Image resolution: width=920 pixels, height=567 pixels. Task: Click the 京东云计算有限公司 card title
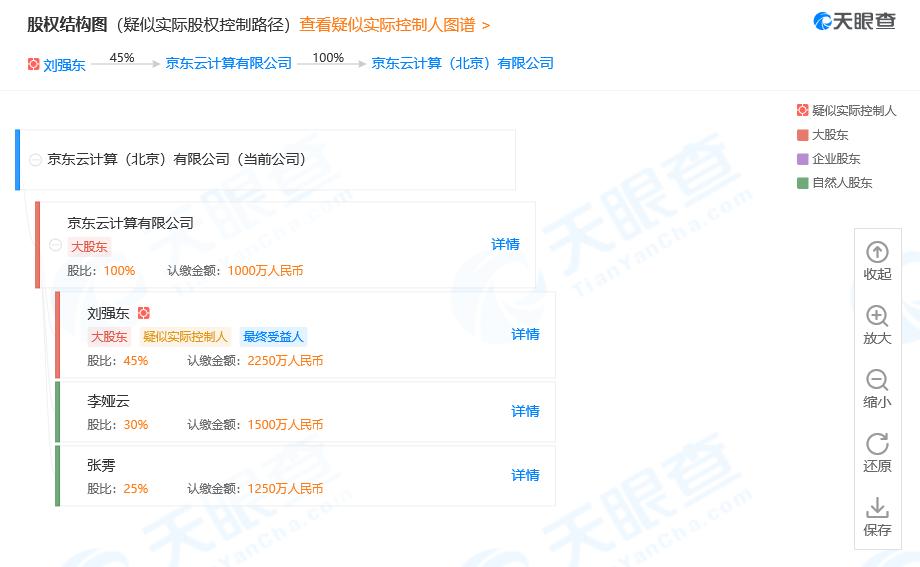[130, 223]
